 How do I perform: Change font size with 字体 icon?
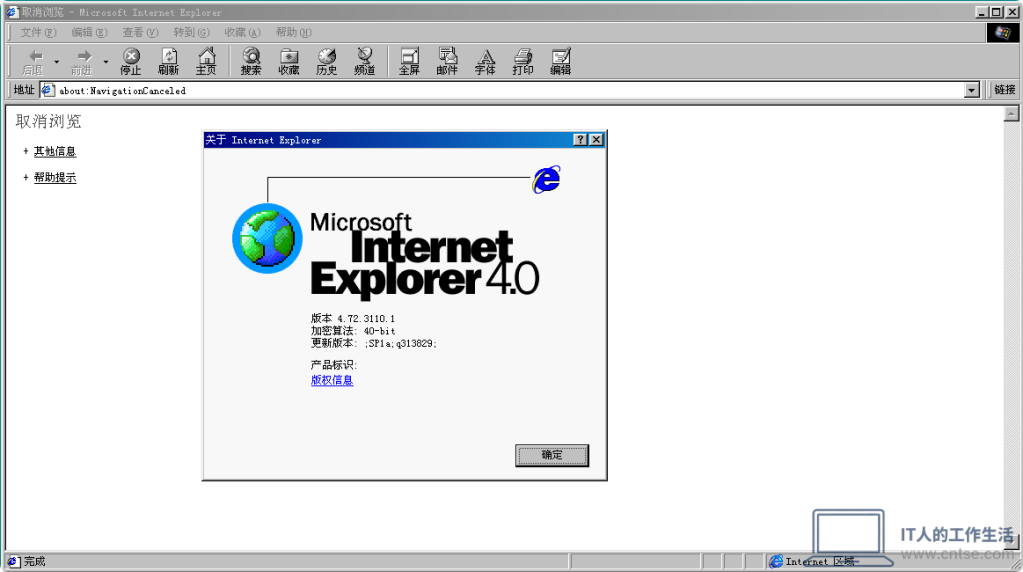485,62
